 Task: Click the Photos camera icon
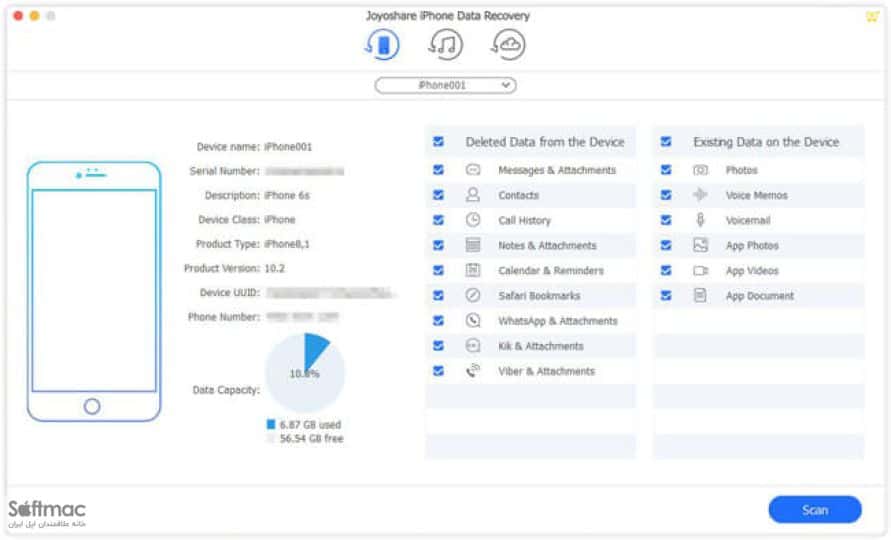701,170
